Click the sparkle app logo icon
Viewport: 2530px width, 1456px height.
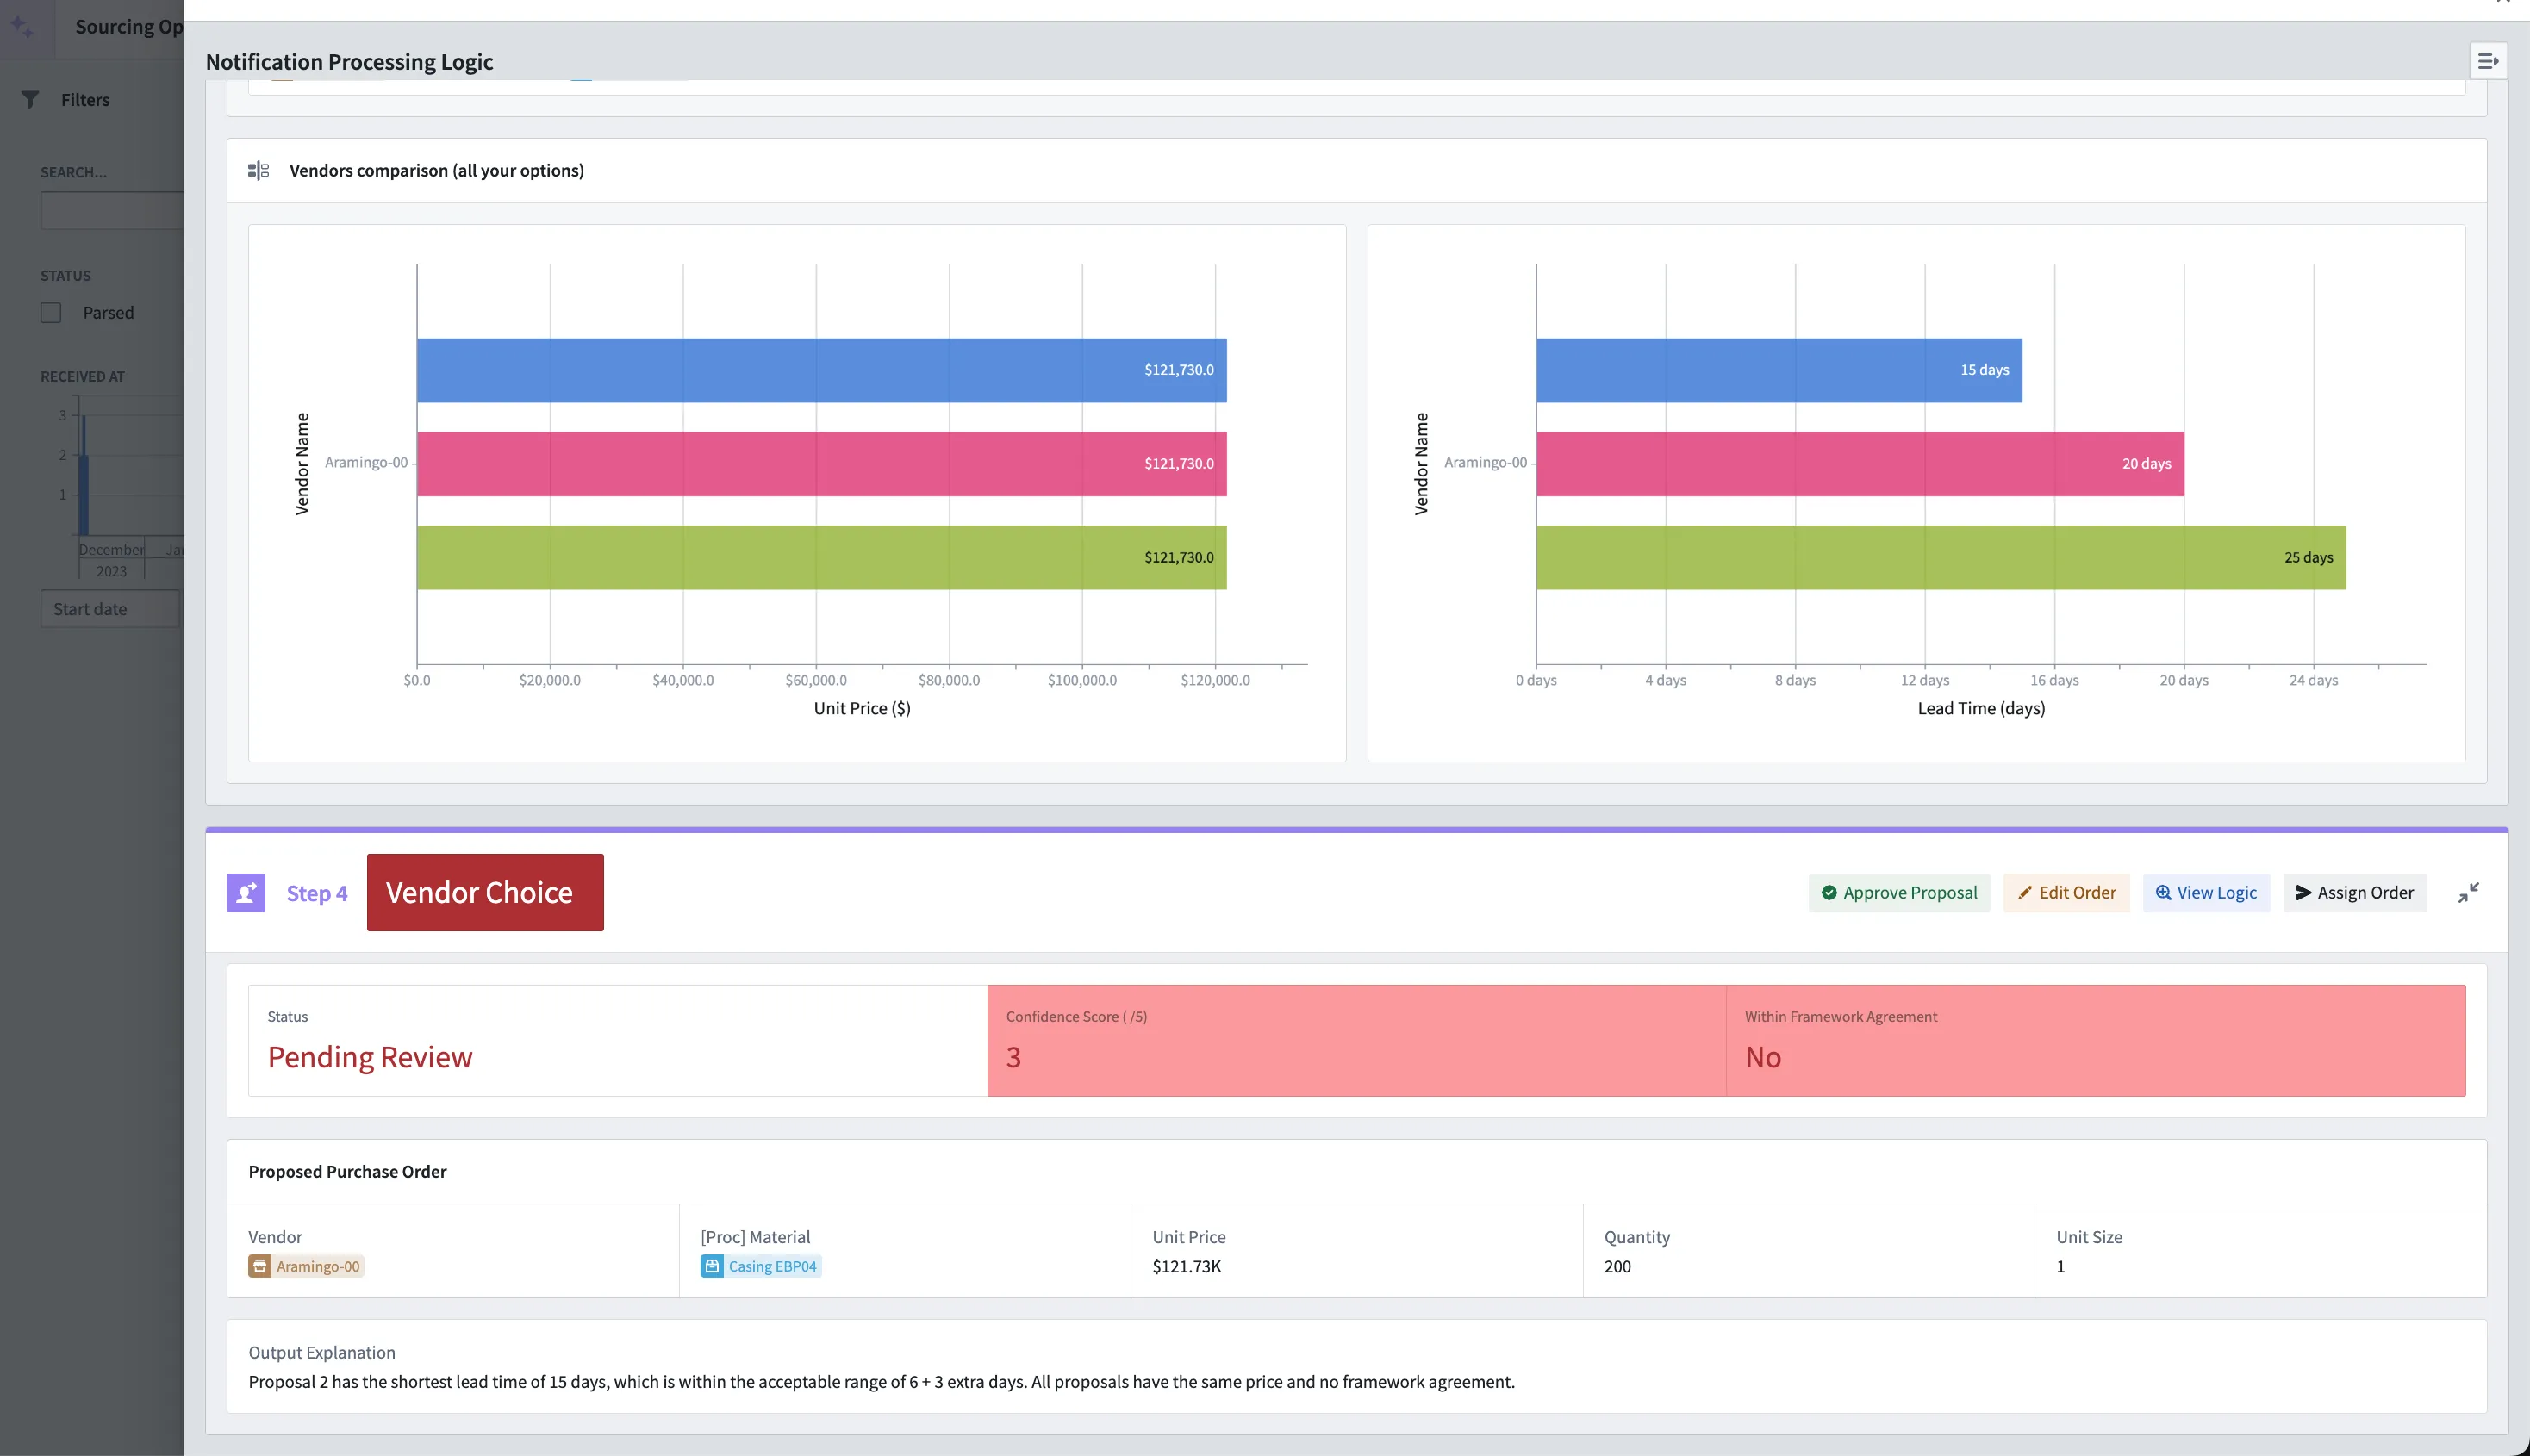click(22, 26)
